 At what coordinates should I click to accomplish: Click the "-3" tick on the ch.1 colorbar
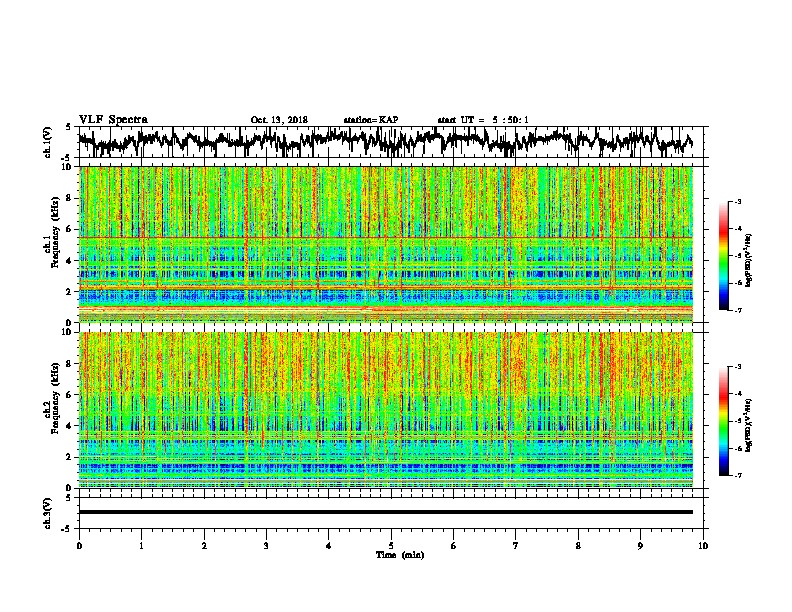pos(737,202)
